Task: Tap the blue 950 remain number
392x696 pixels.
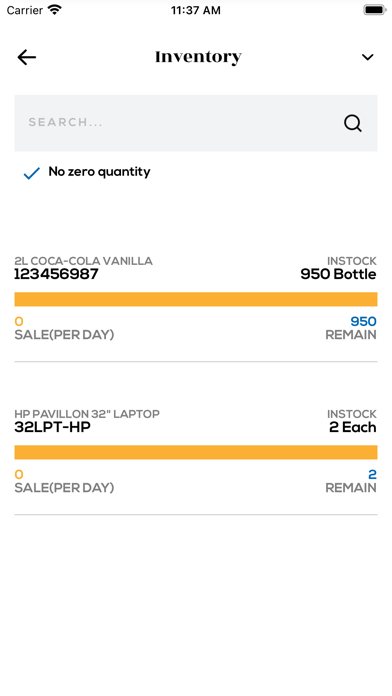Action: (363, 321)
